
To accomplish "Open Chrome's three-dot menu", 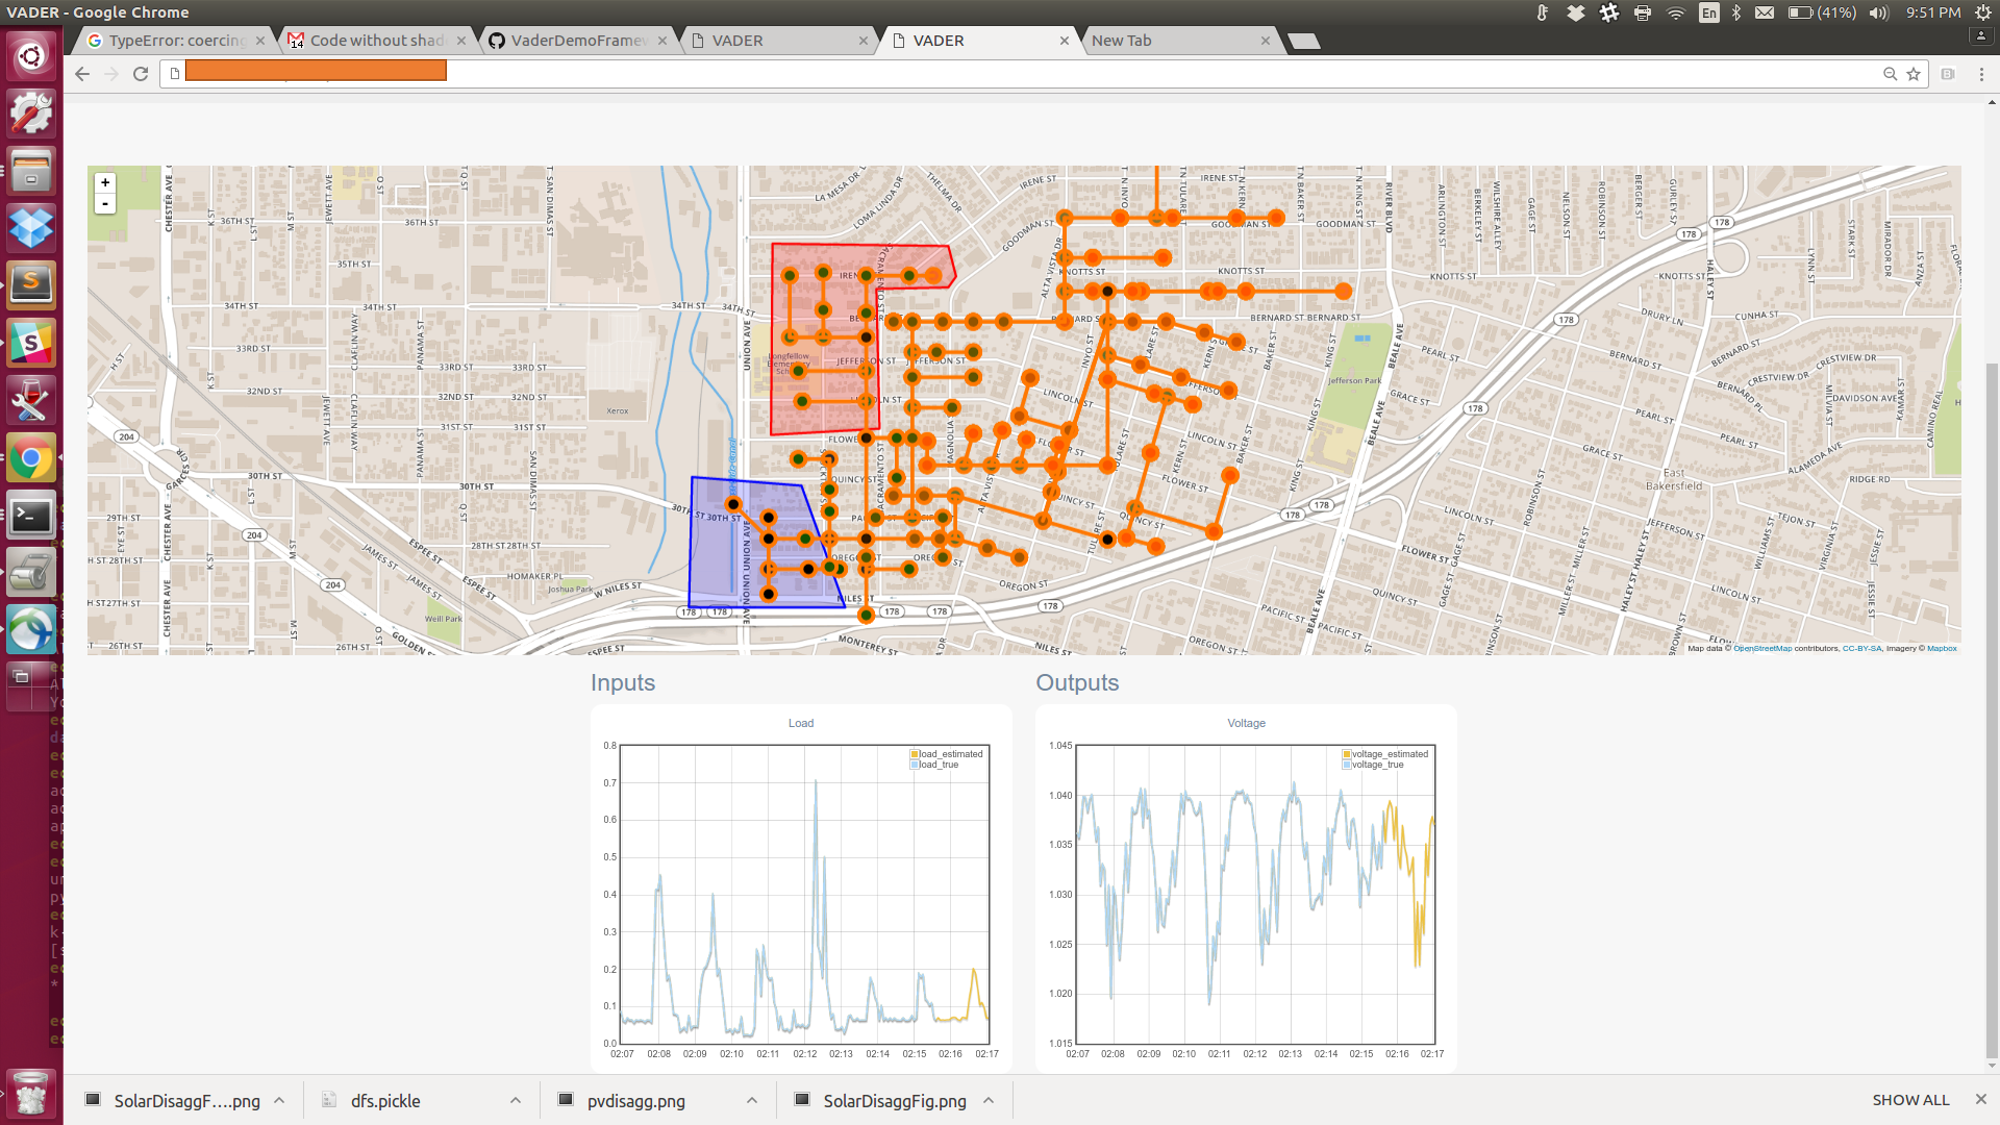I will pos(1981,74).
